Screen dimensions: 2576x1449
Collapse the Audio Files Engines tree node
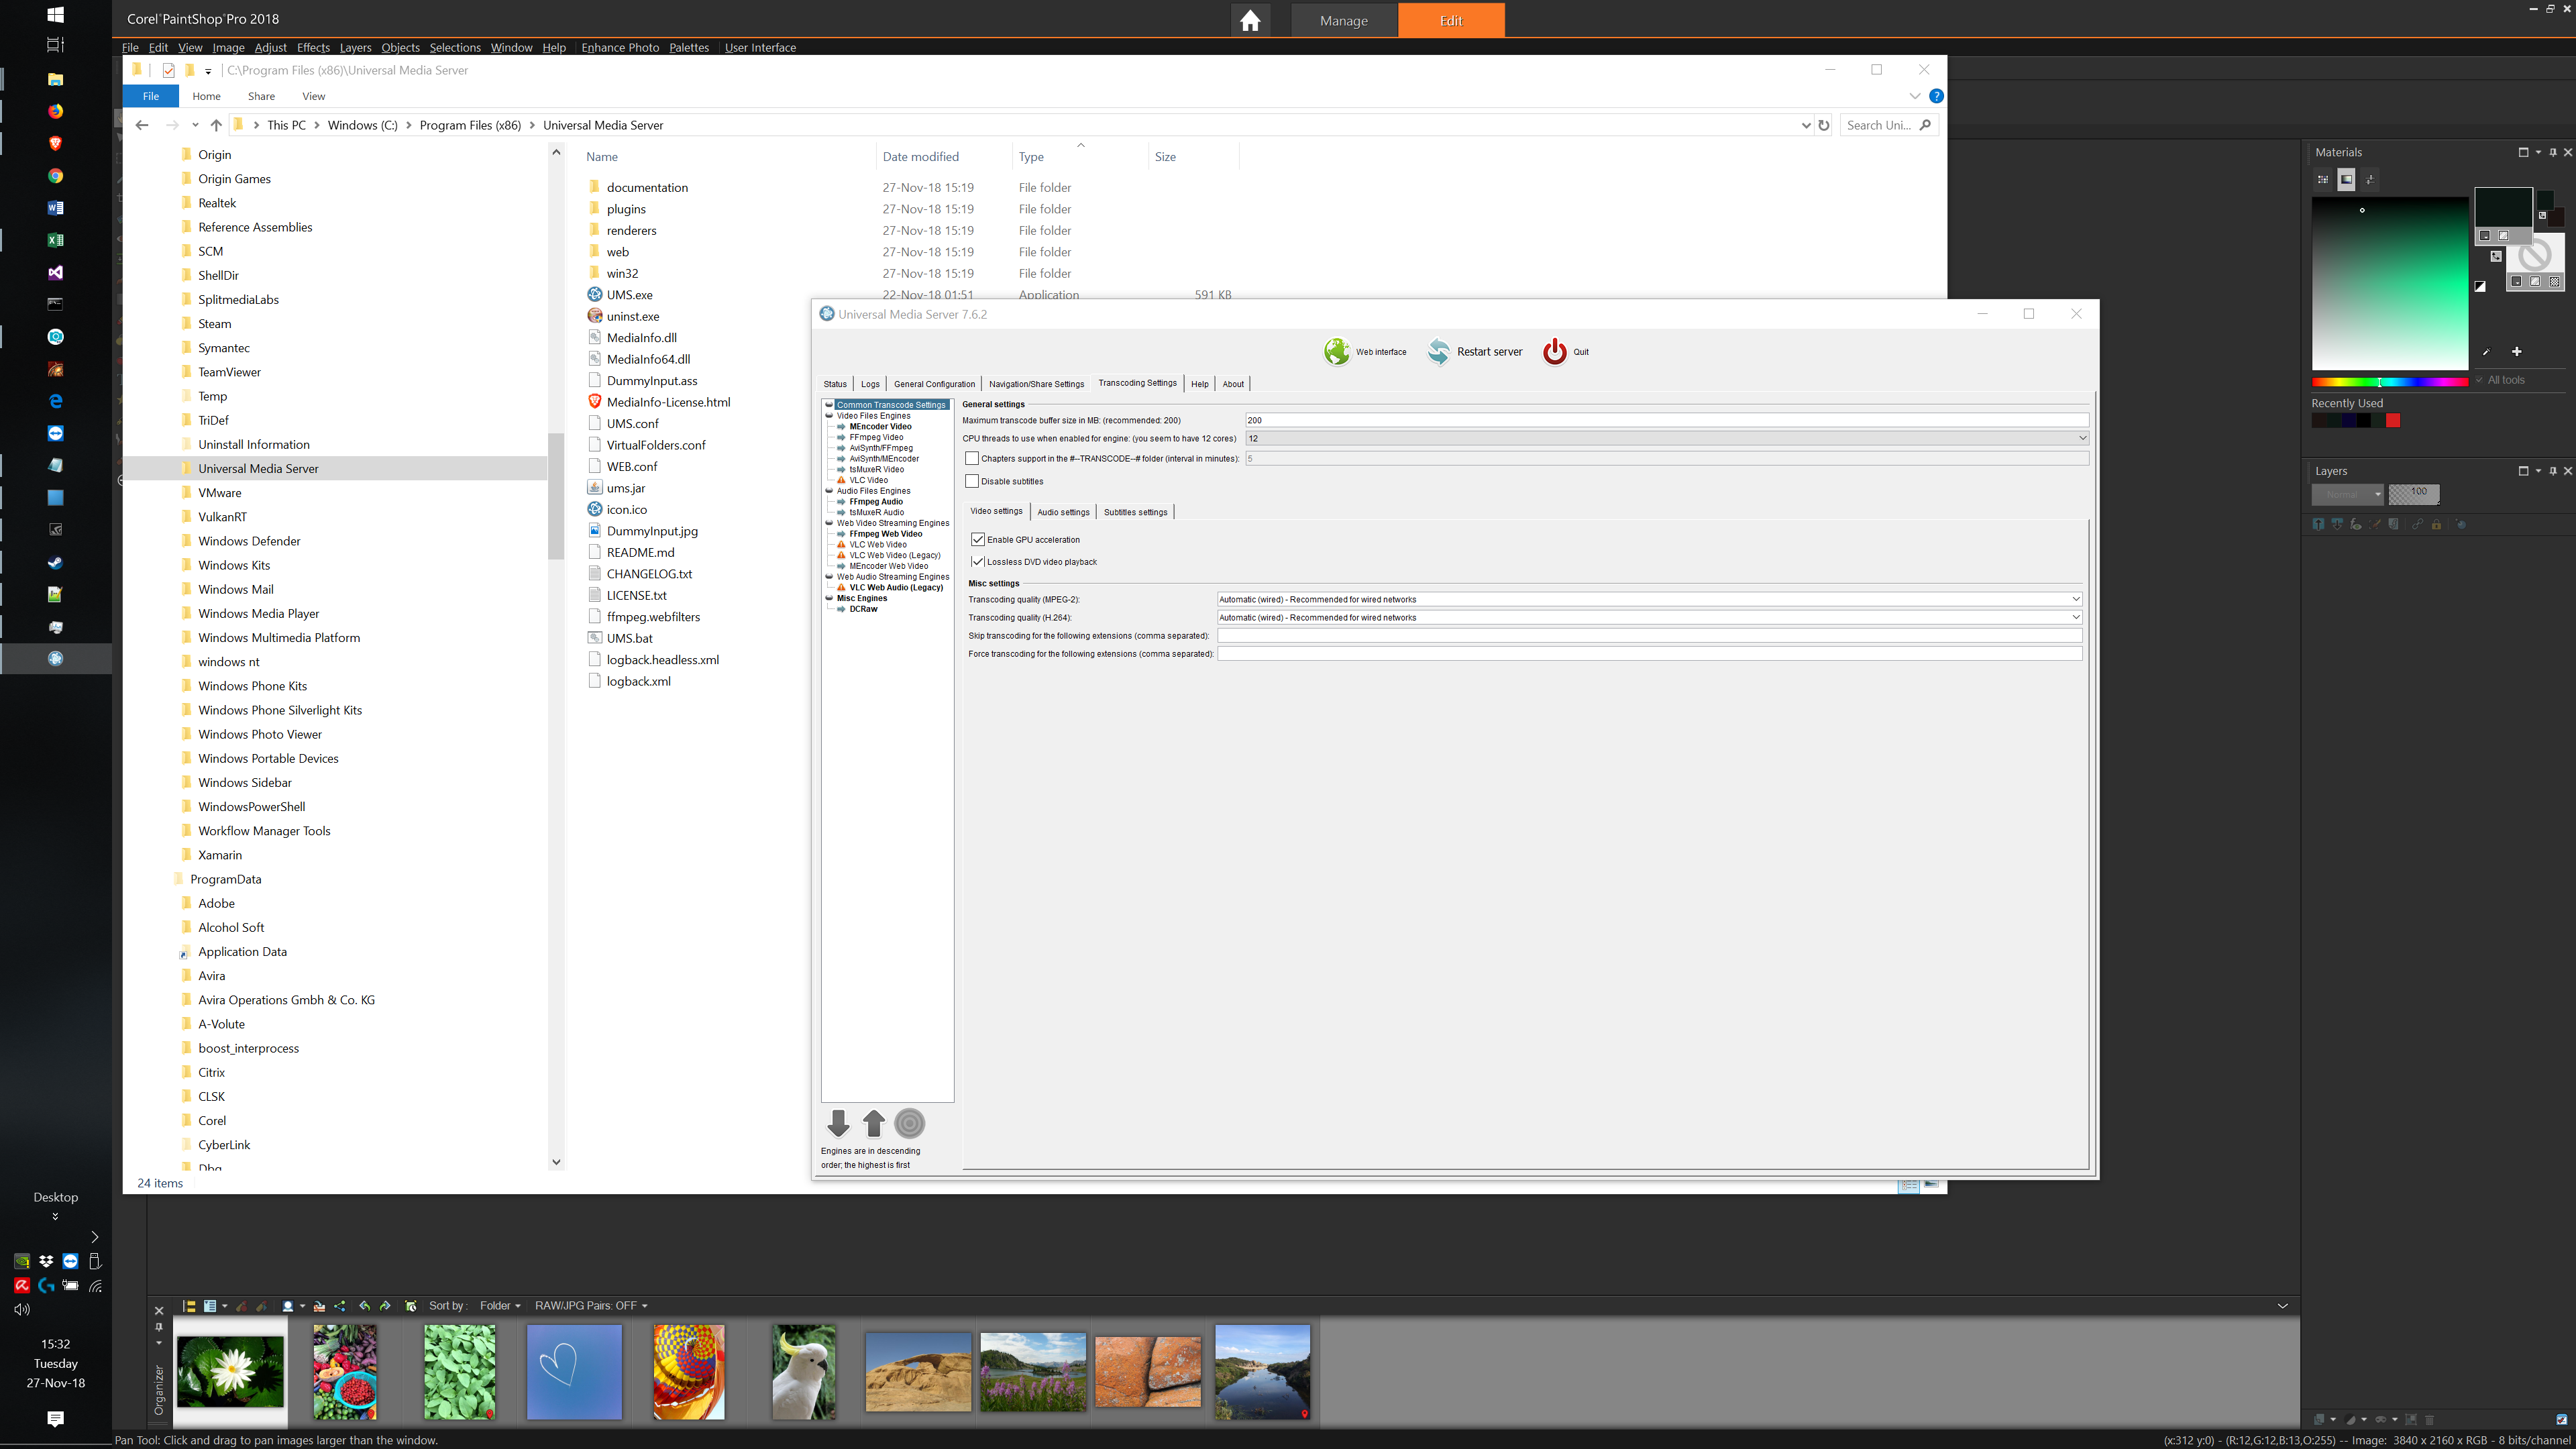coord(829,491)
